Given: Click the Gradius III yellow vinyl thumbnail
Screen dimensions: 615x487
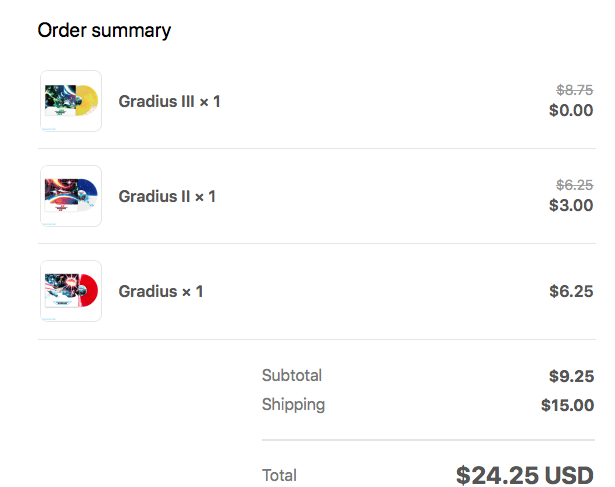Looking at the screenshot, I should click(70, 101).
